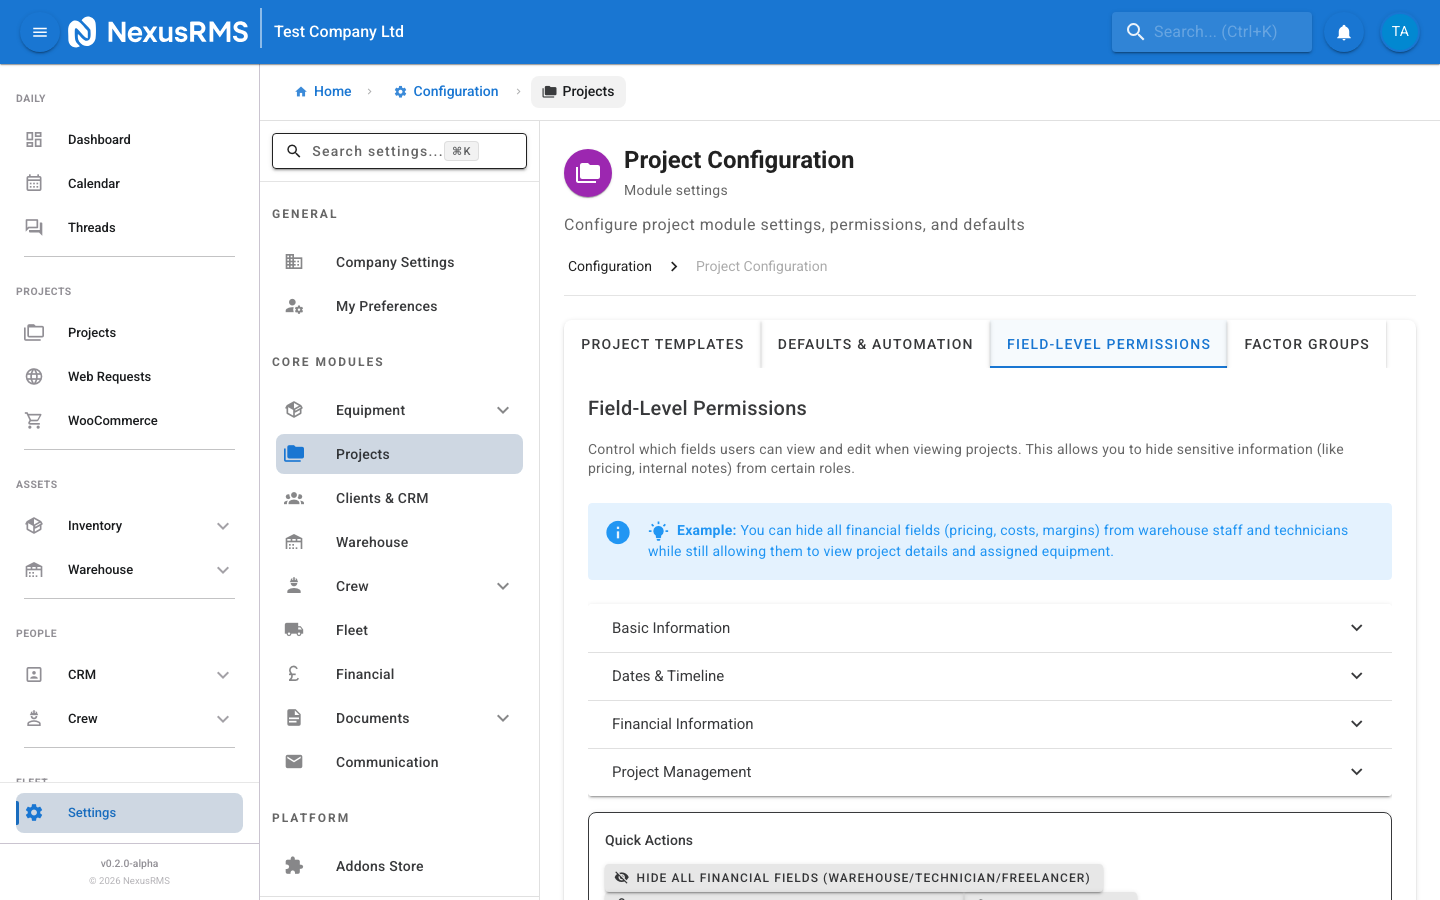Open Dashboard from the sidebar
The height and width of the screenshot is (900, 1440).
99,140
